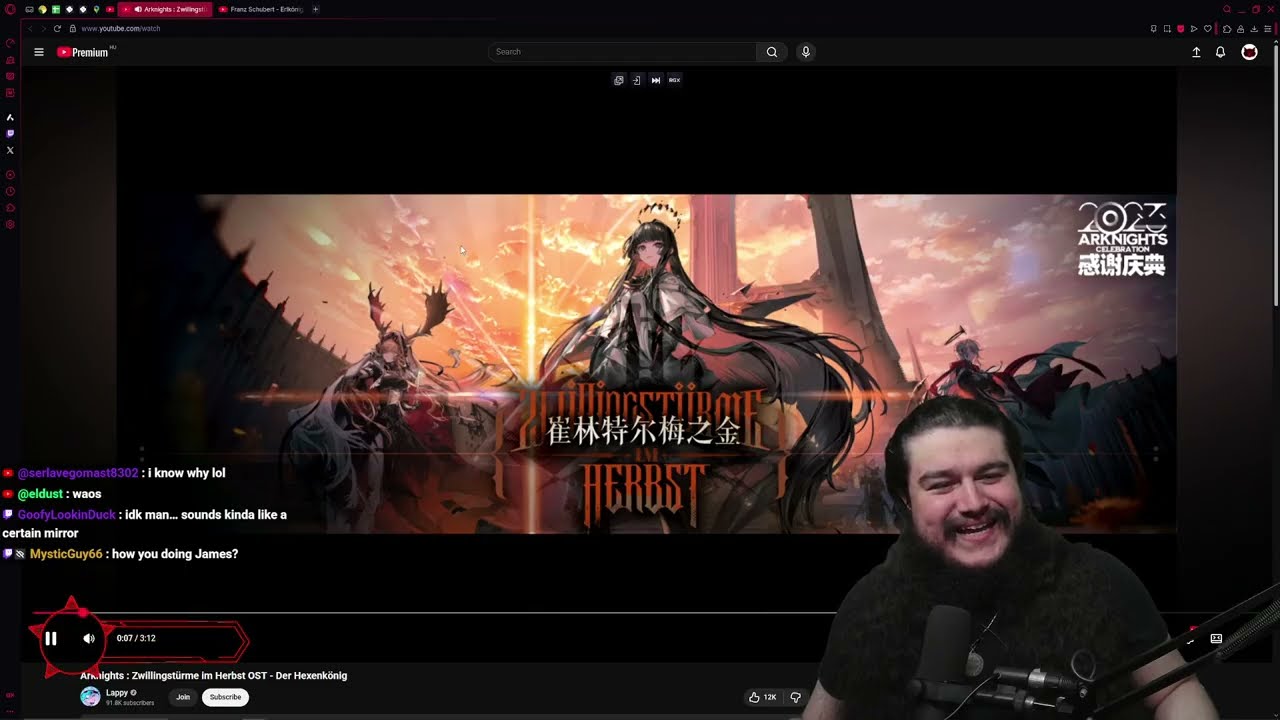Open the browser pinboard pin icon
This screenshot has height=720, width=1280.
click(1153, 29)
